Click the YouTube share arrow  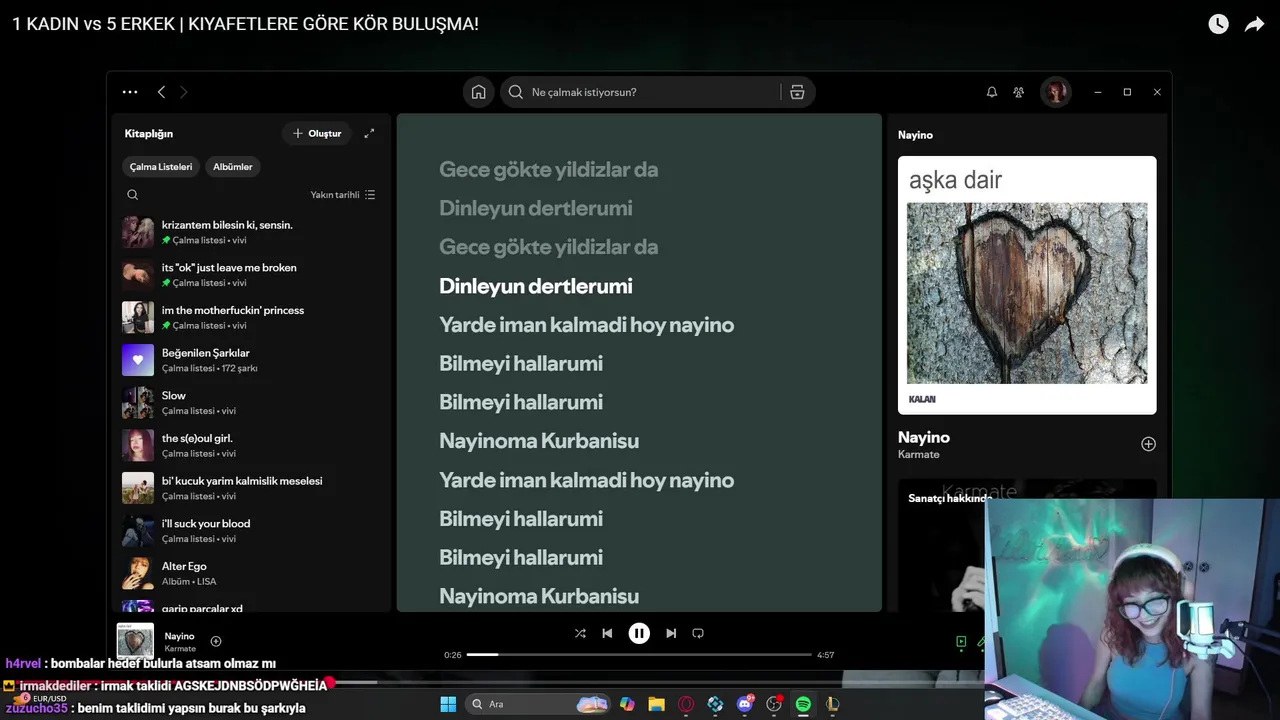click(x=1254, y=24)
